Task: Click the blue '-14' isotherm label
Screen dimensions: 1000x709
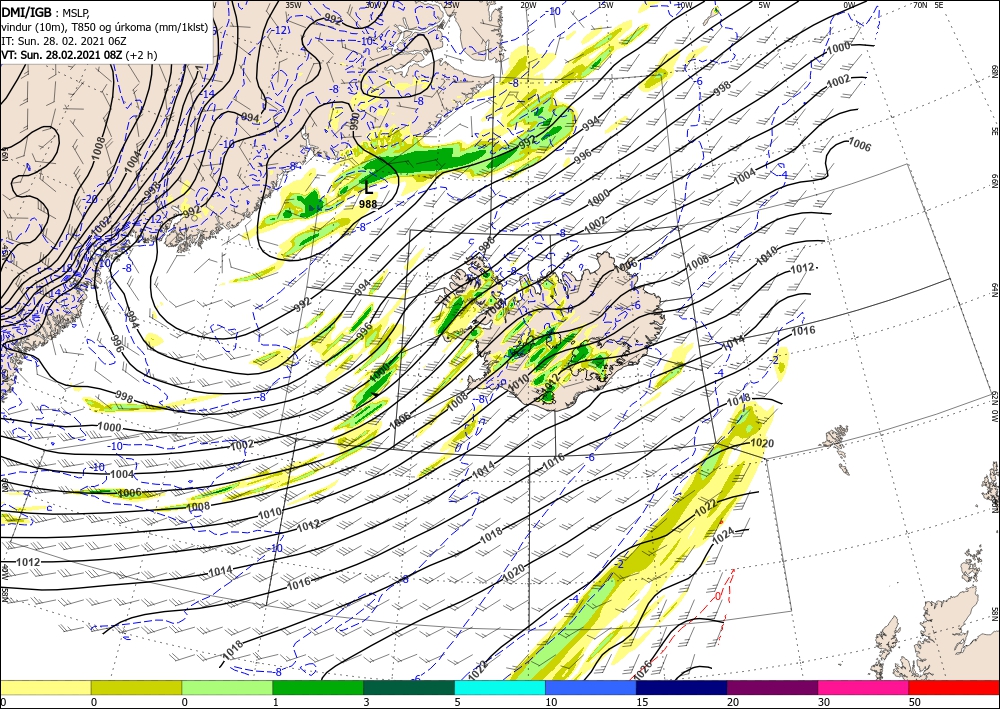Action: pos(208,94)
